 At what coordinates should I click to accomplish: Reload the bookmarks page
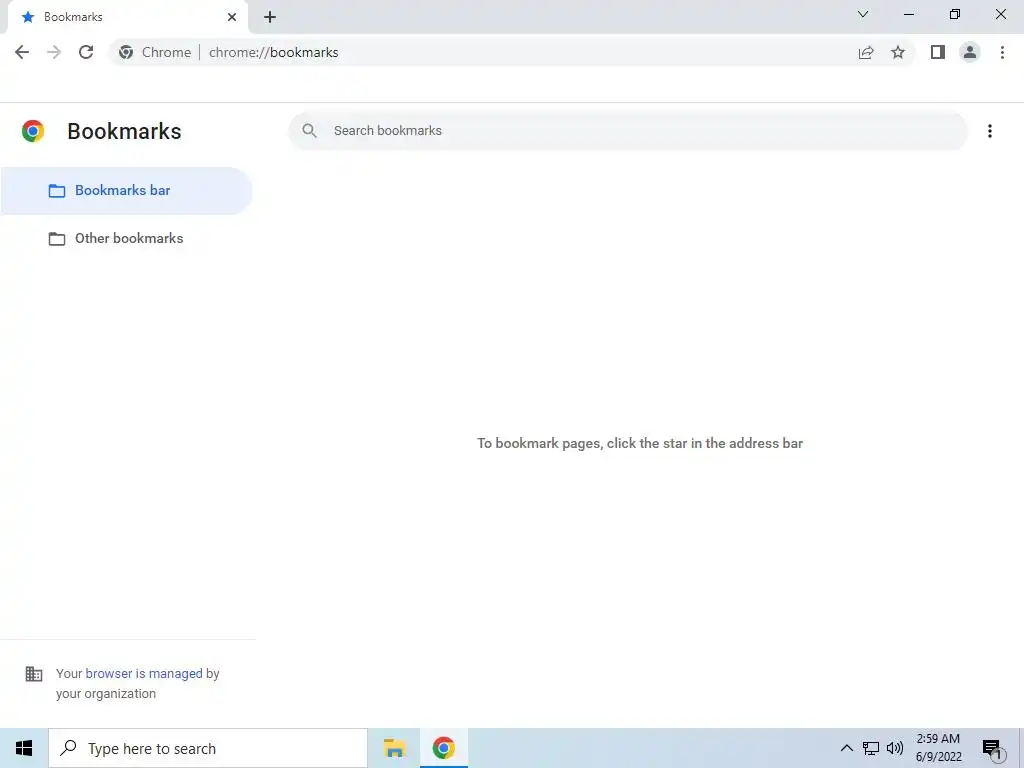pos(86,52)
